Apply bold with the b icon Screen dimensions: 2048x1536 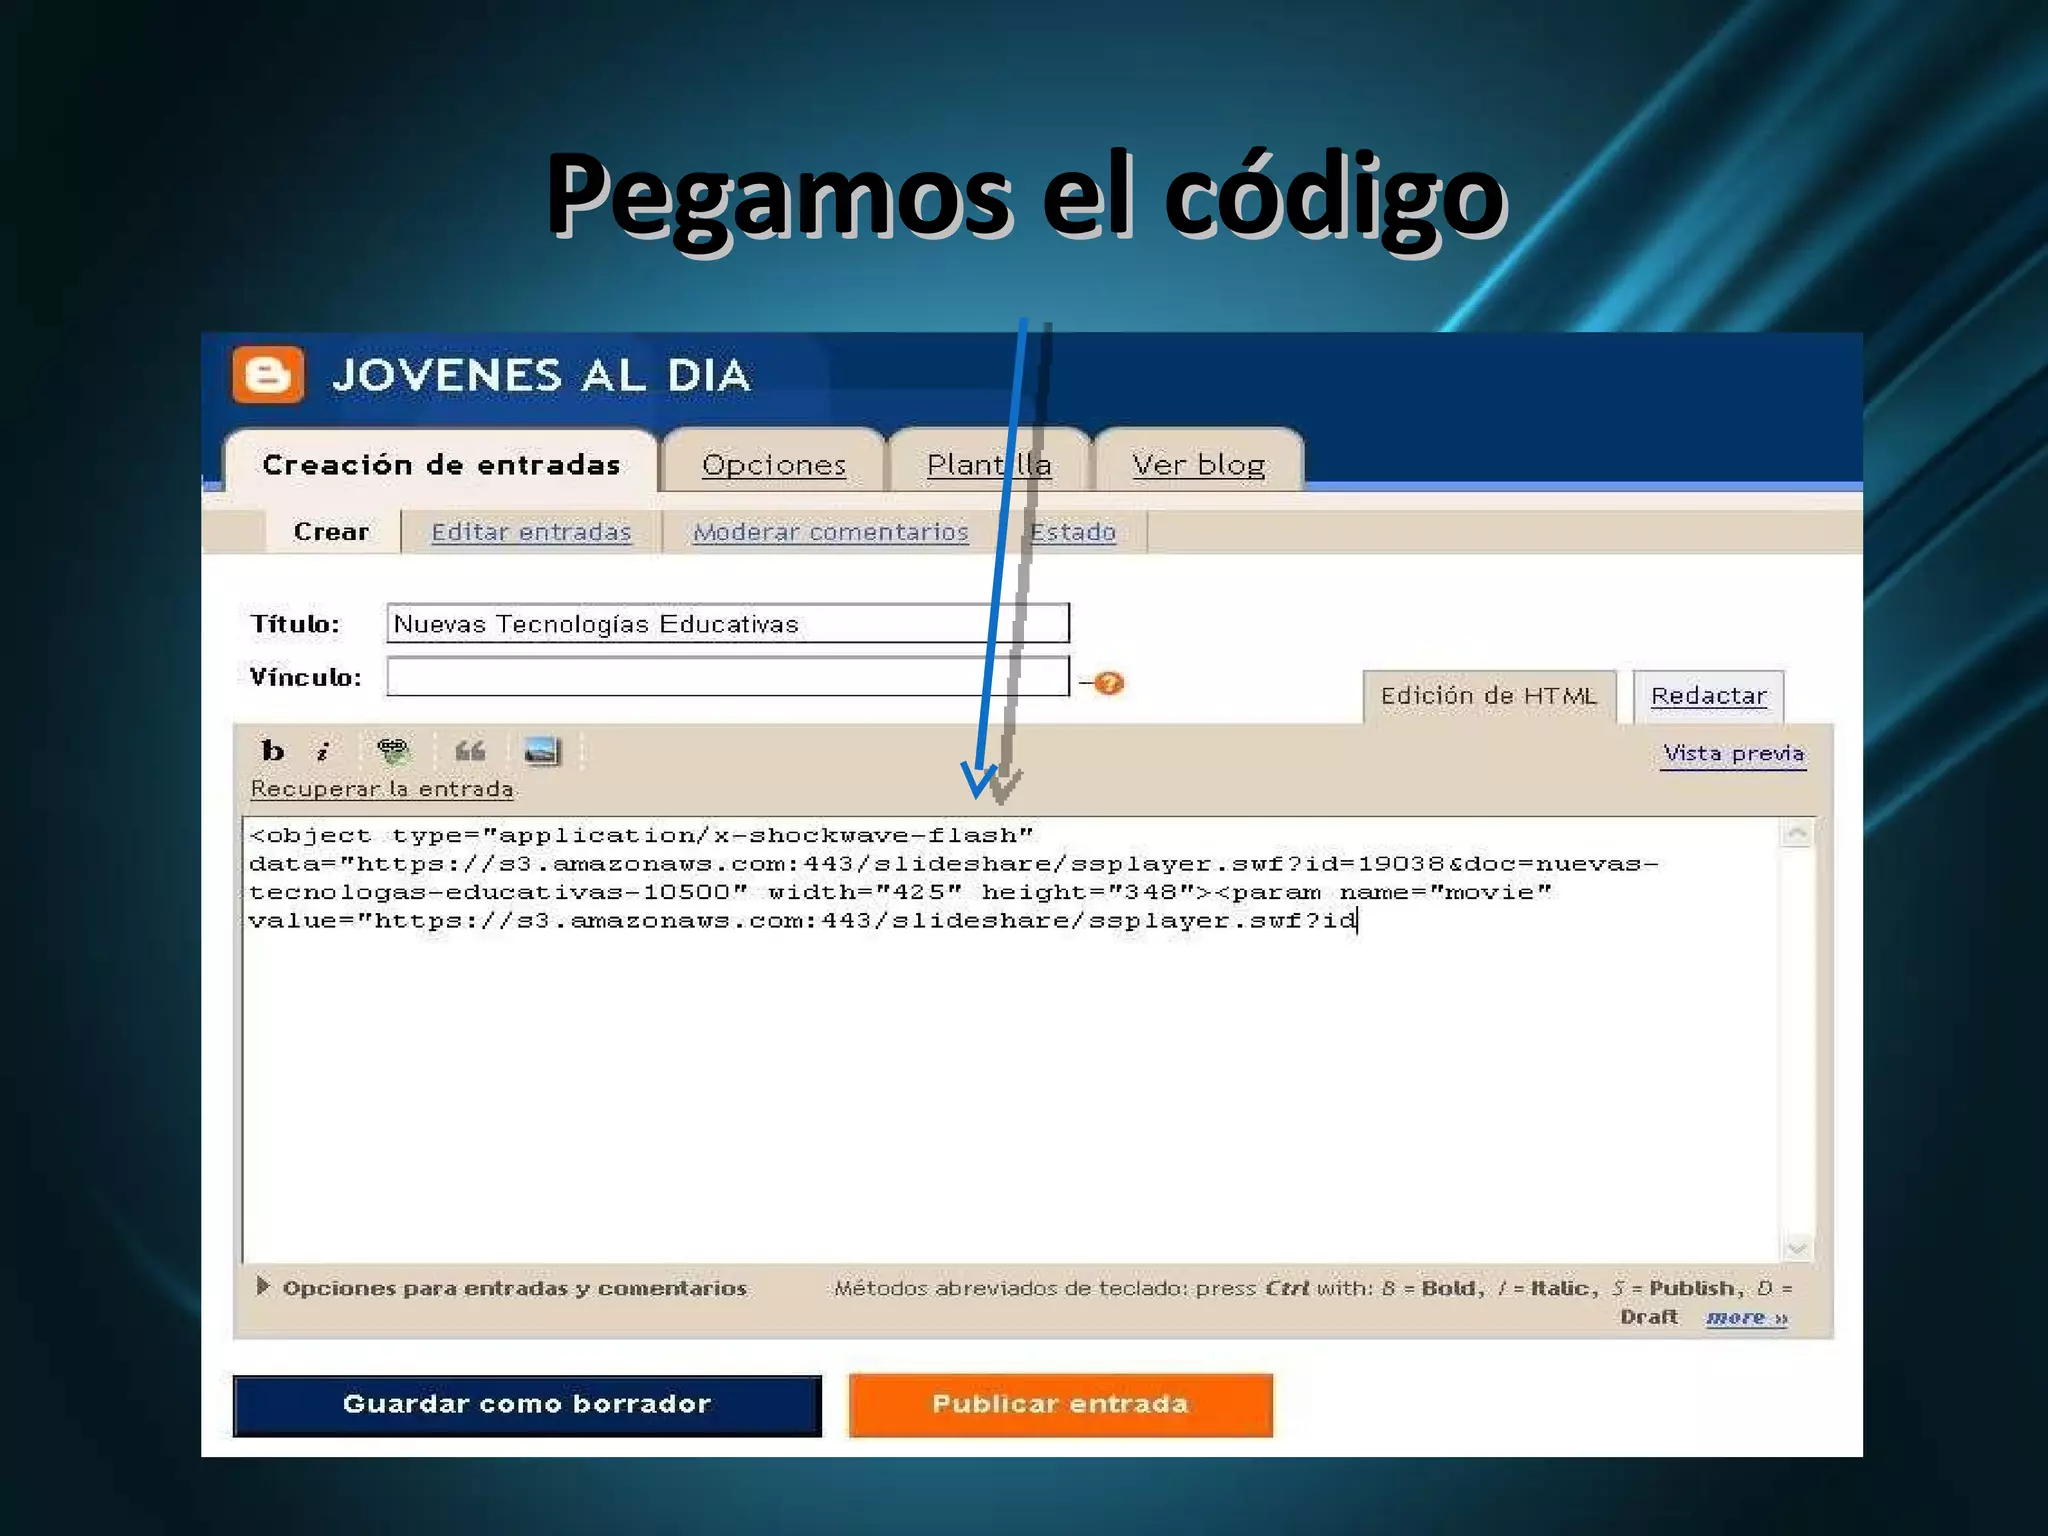click(272, 750)
